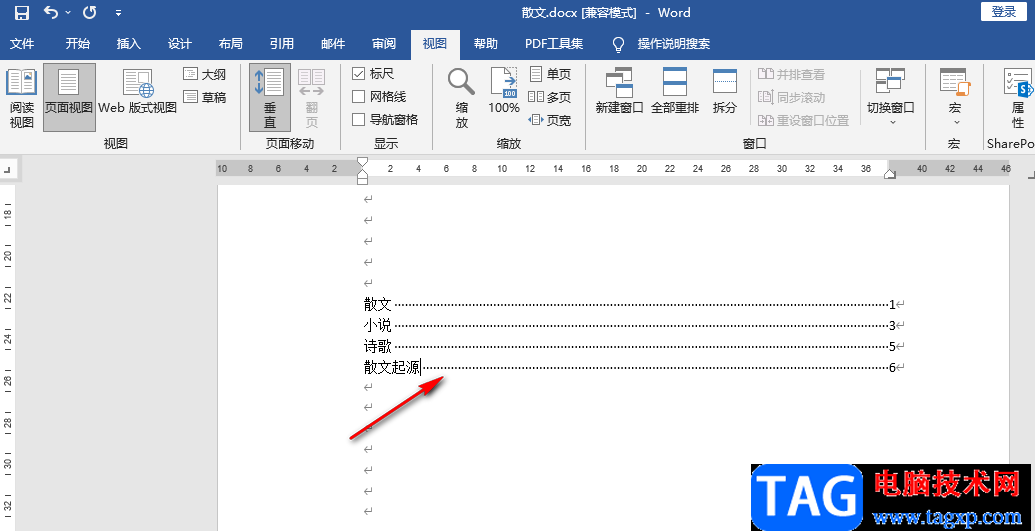The image size is (1035, 531).
Task: Redo with the repeat arrow icon
Action: [x=89, y=13]
